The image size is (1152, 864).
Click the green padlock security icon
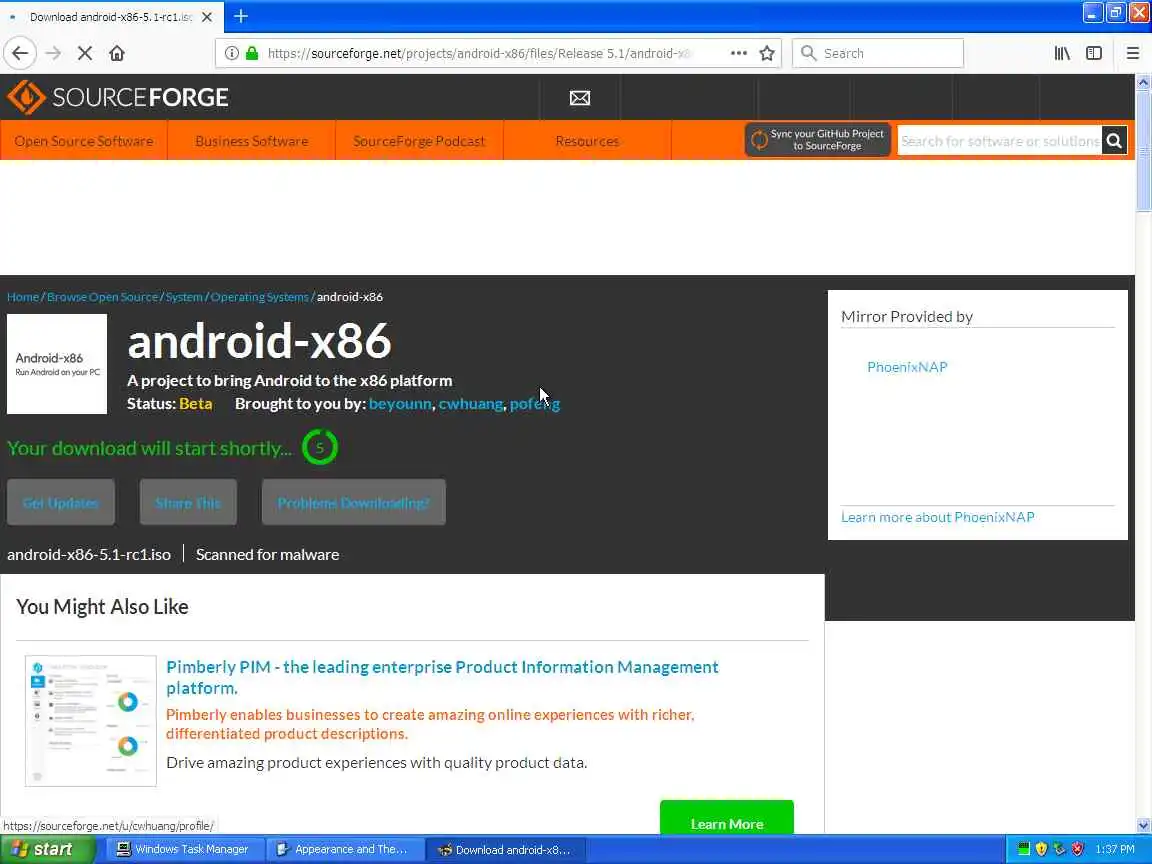(252, 53)
